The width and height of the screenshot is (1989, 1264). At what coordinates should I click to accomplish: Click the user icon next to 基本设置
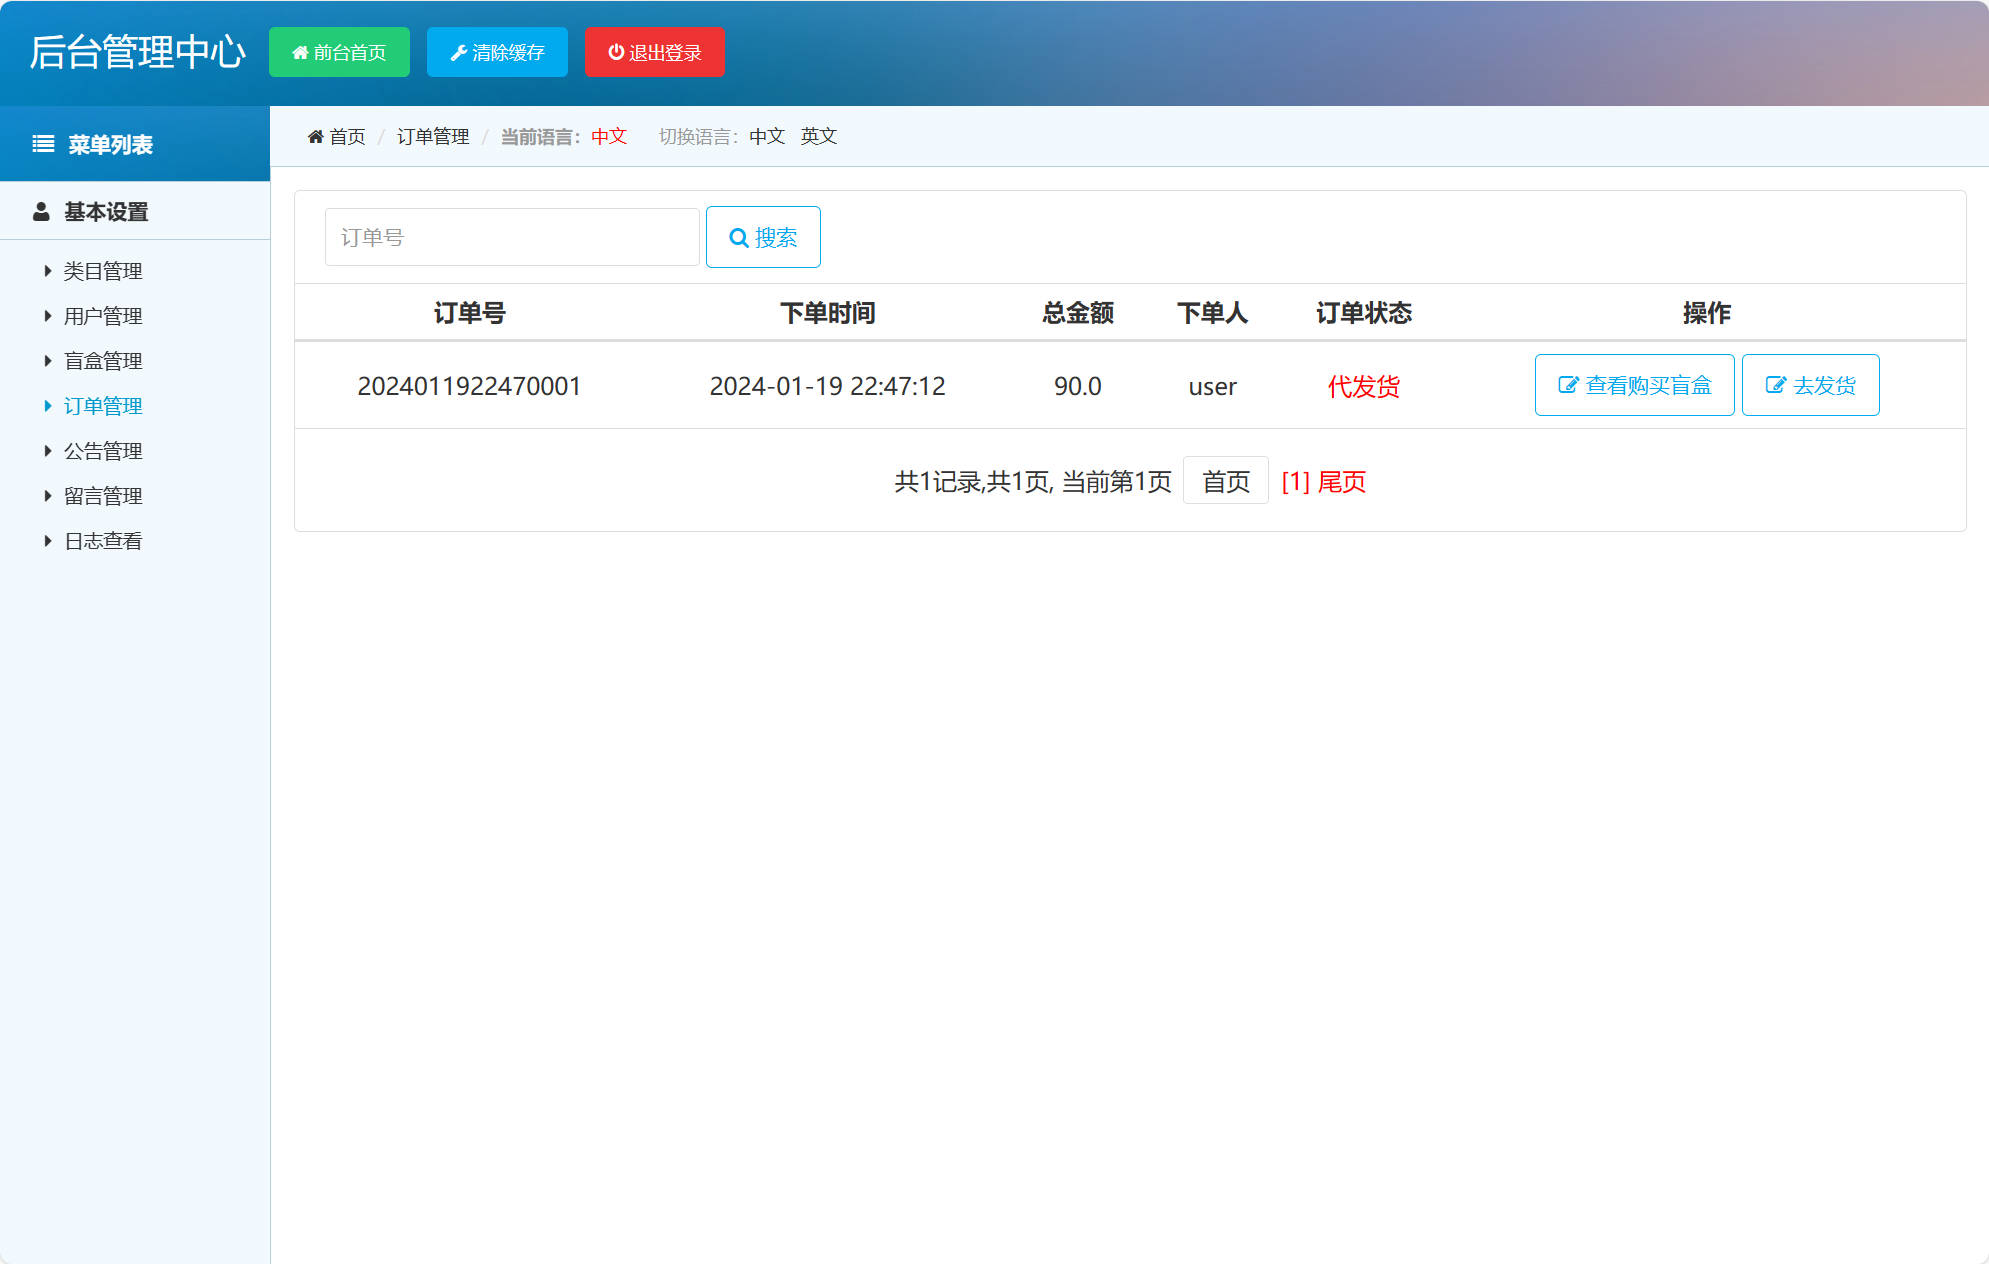pos(41,211)
